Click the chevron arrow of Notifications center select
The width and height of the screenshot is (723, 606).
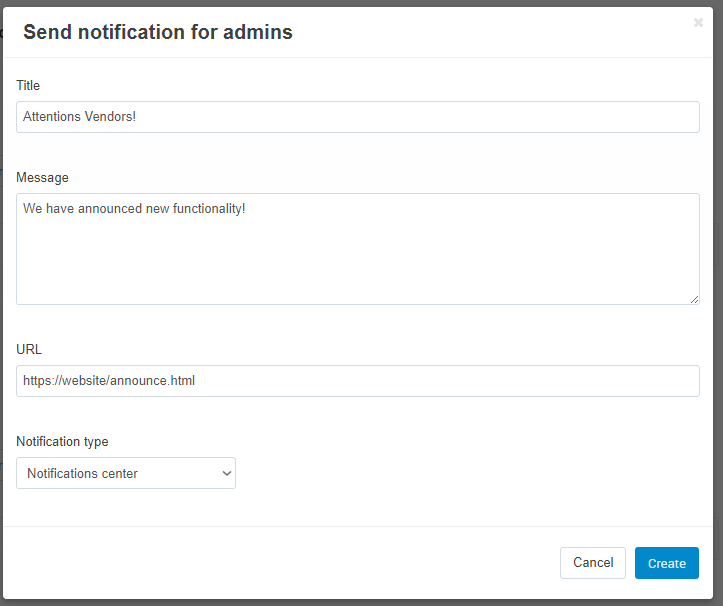(226, 473)
